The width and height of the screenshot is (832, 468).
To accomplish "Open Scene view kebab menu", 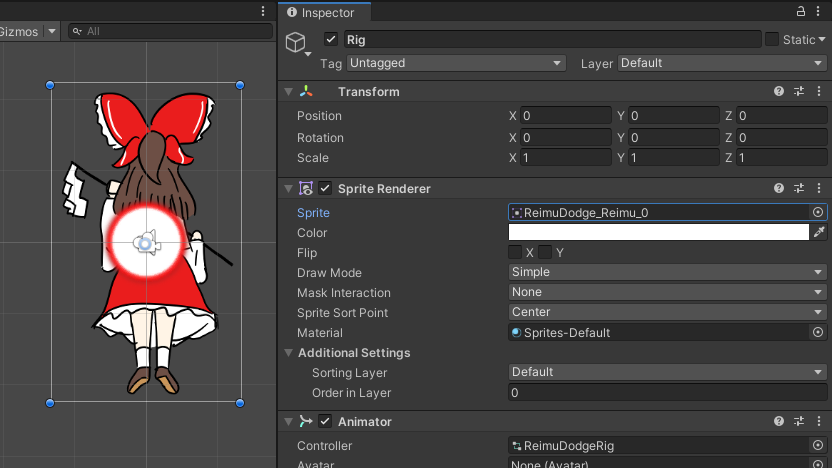I will pos(263,11).
